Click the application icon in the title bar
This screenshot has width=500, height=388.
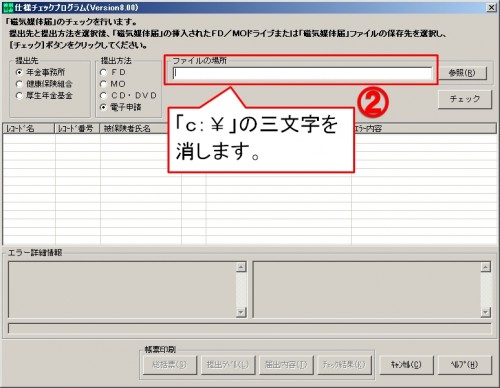point(7,8)
